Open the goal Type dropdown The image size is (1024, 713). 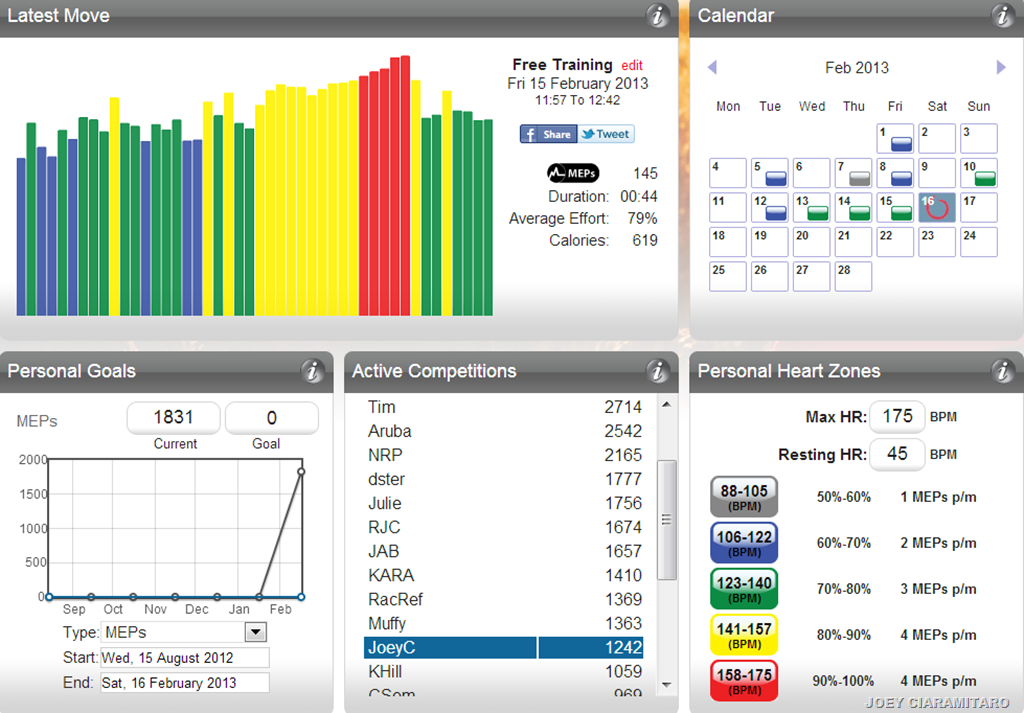256,632
